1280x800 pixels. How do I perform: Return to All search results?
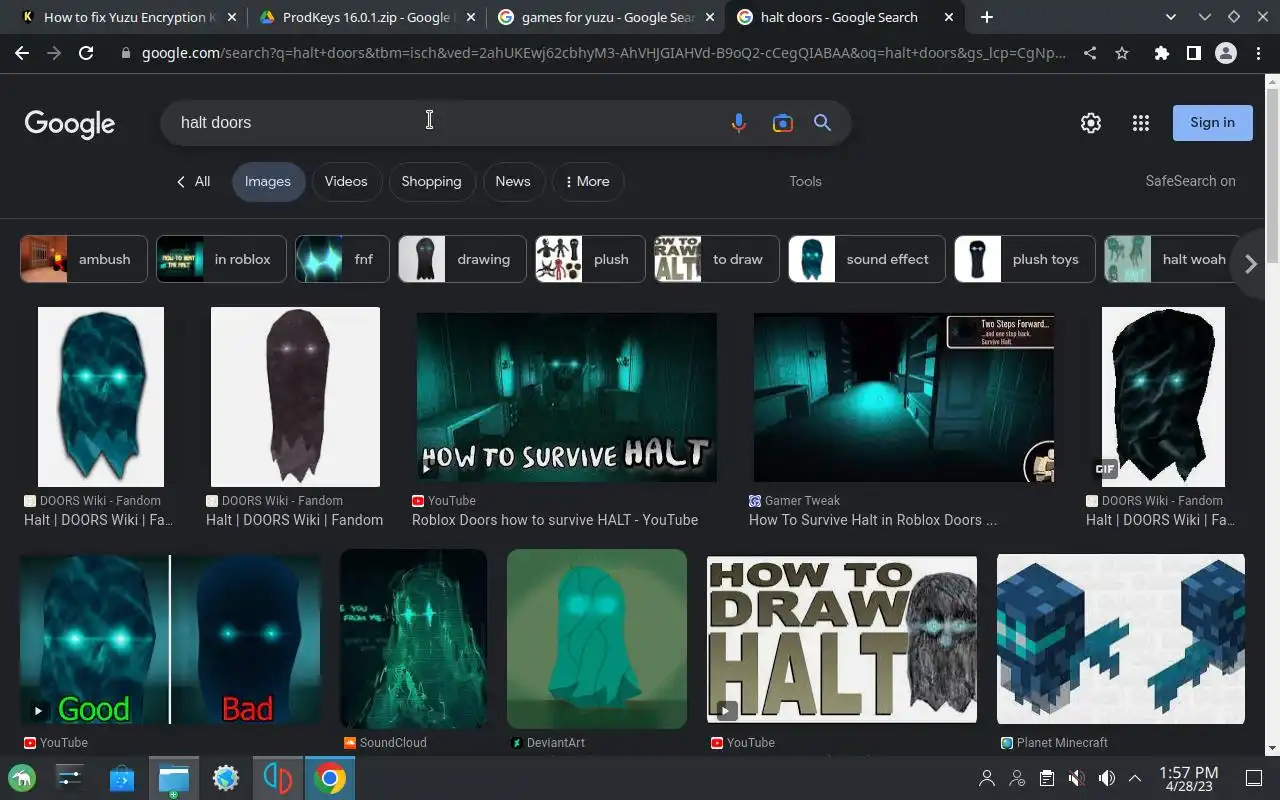click(193, 181)
